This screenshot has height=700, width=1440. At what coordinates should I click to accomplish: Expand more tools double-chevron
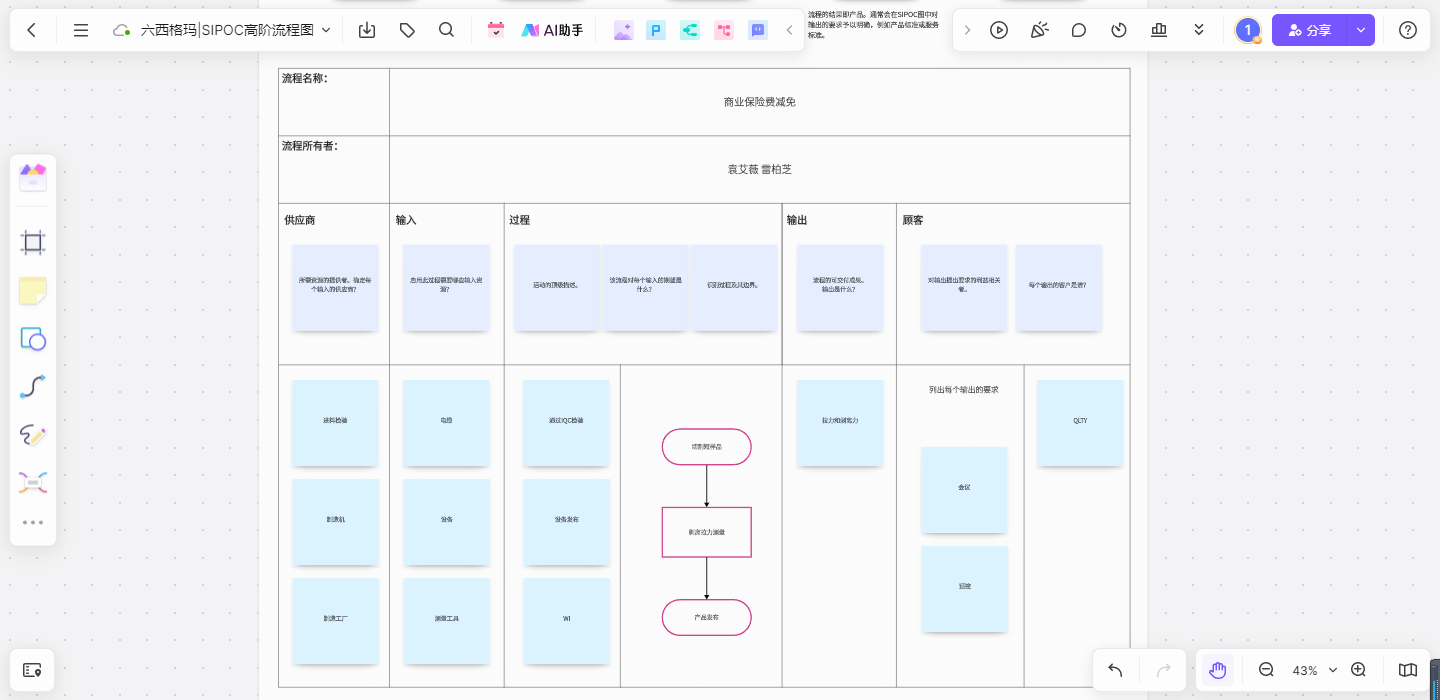[x=1199, y=30]
